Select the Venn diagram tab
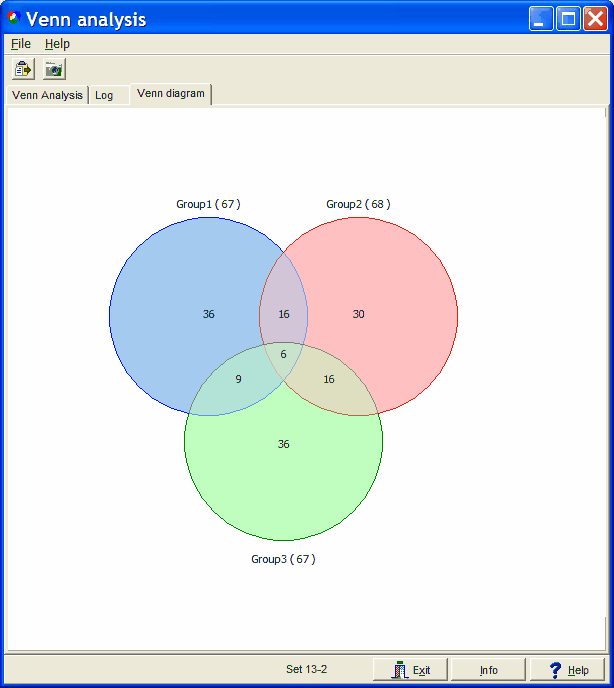The image size is (614, 688). coord(171,94)
